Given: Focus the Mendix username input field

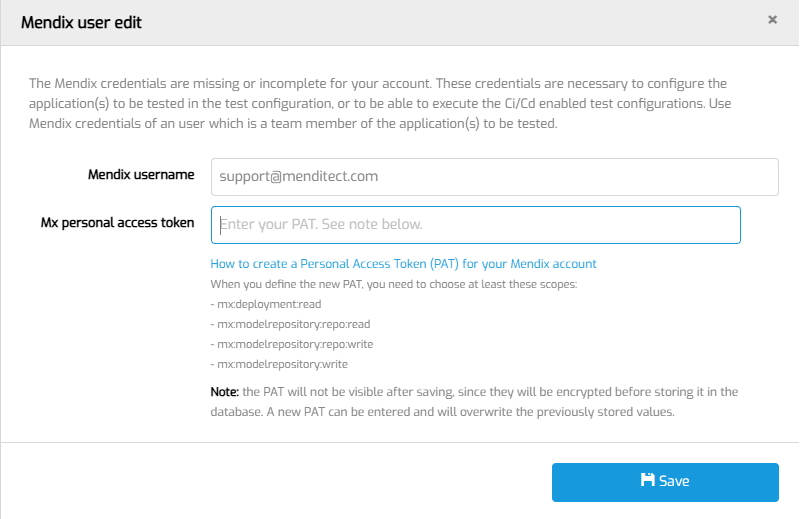Looking at the screenshot, I should (x=494, y=177).
